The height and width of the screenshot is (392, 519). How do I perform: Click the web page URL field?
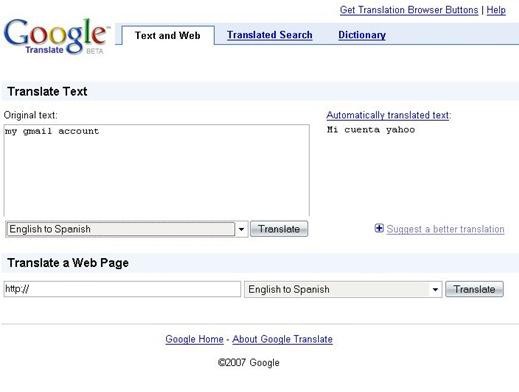tap(122, 289)
